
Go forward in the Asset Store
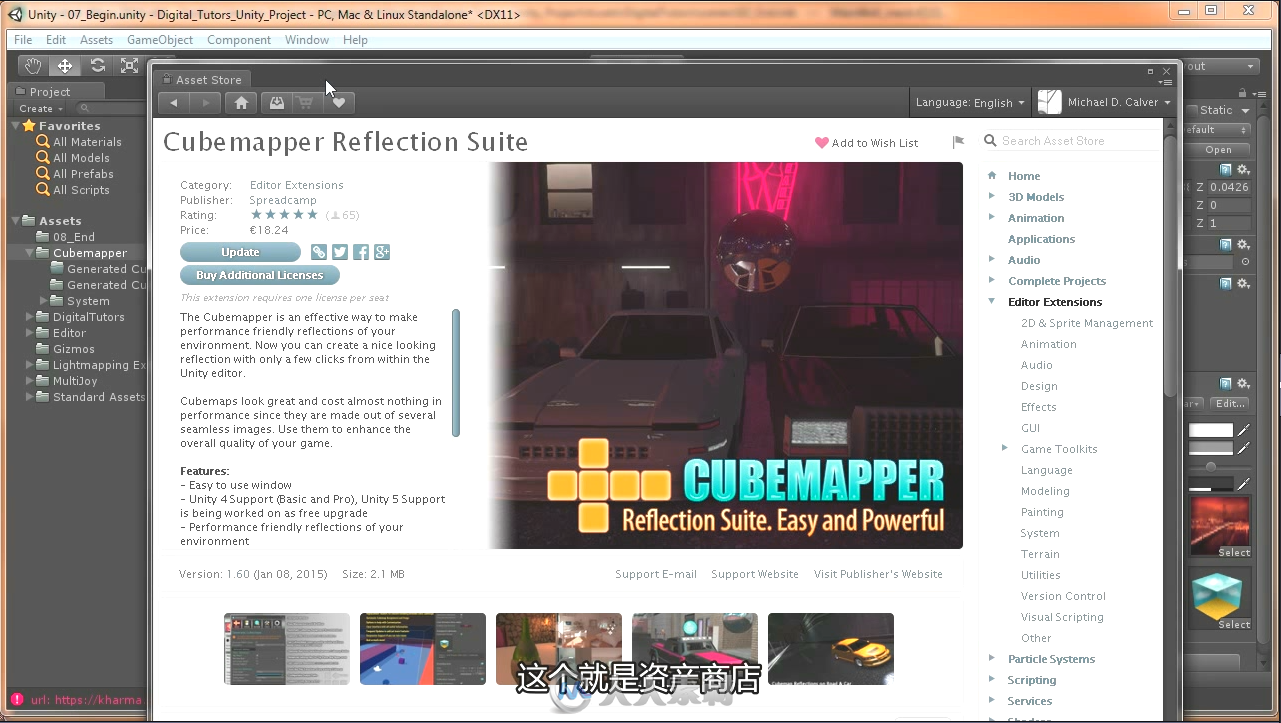click(x=205, y=102)
